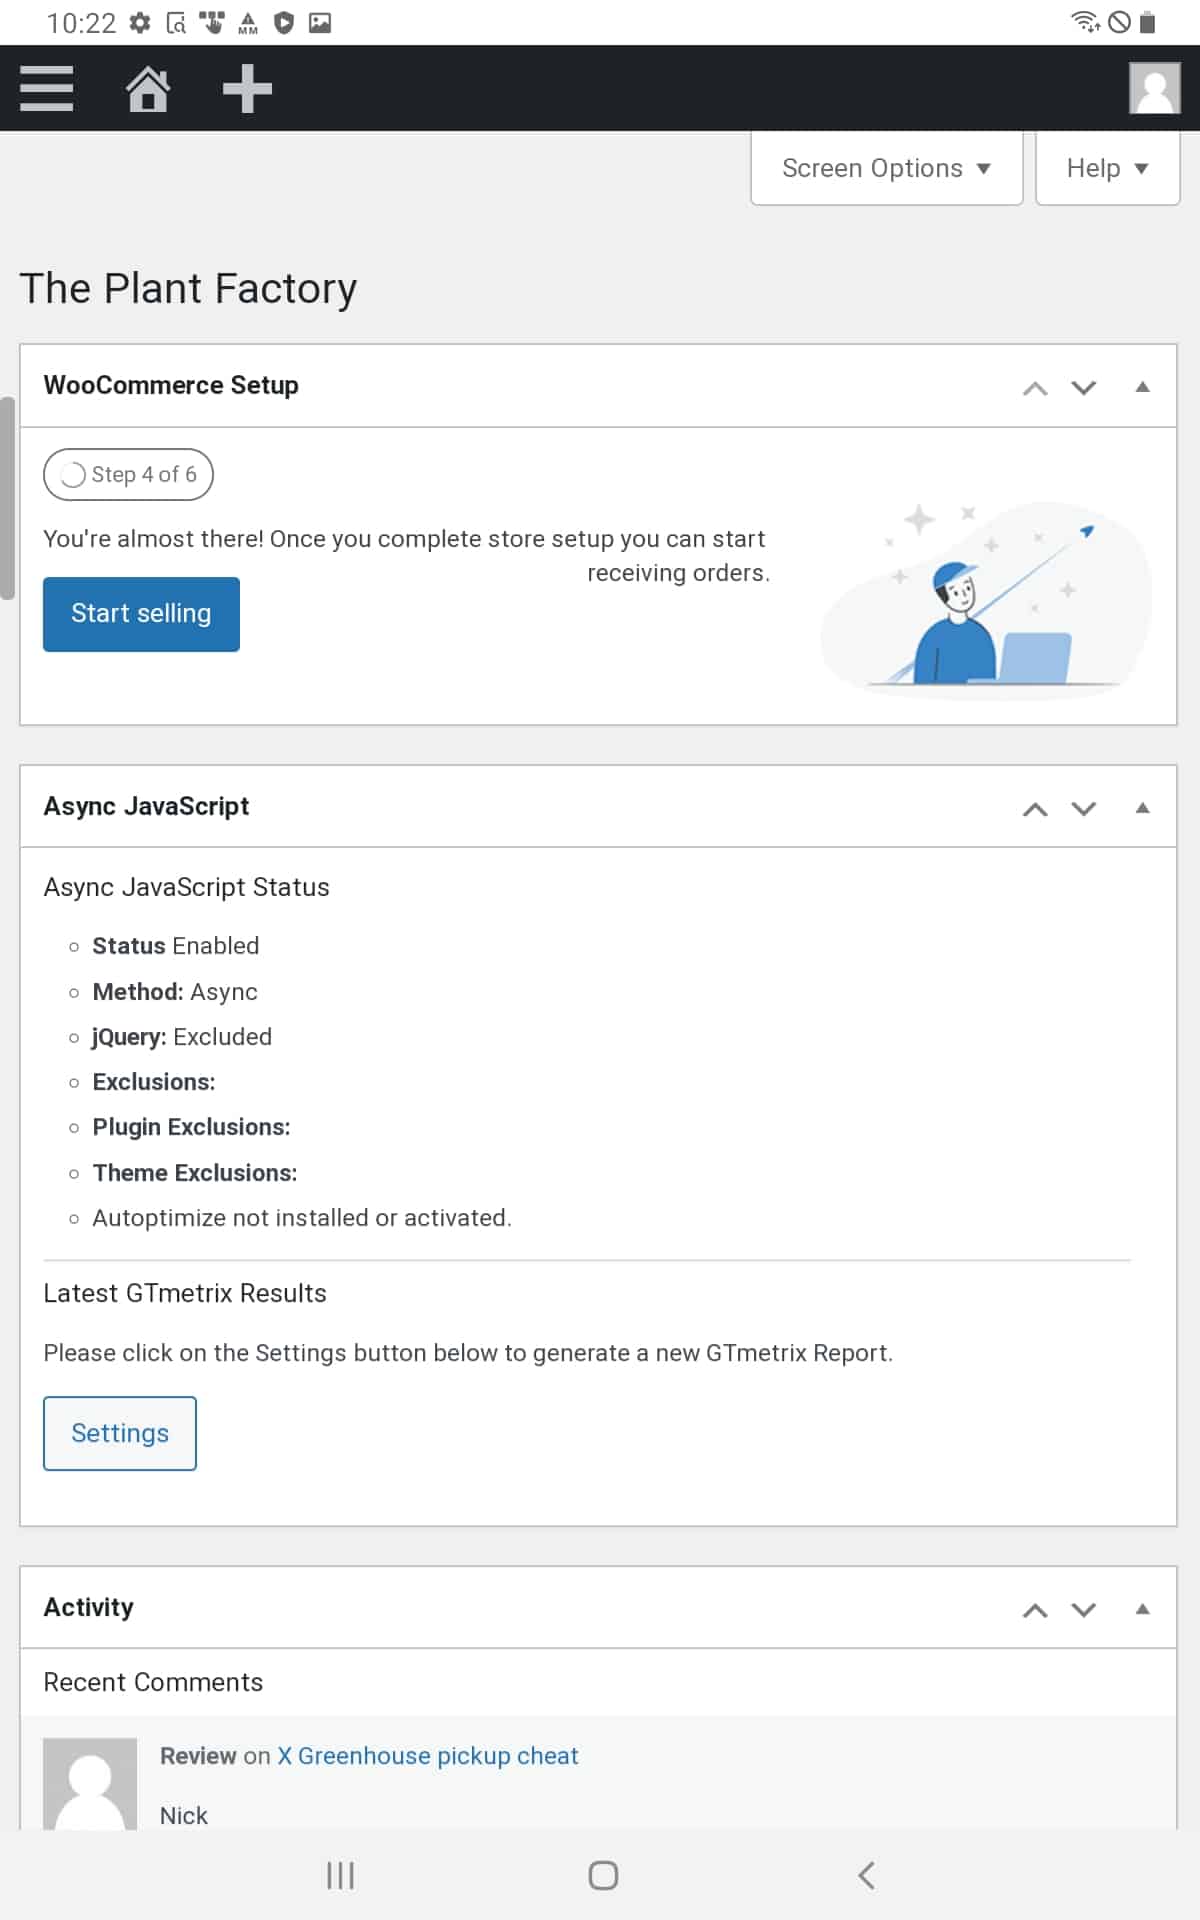Move WooCommerce Setup panel down
This screenshot has width=1200, height=1920.
[x=1084, y=387]
